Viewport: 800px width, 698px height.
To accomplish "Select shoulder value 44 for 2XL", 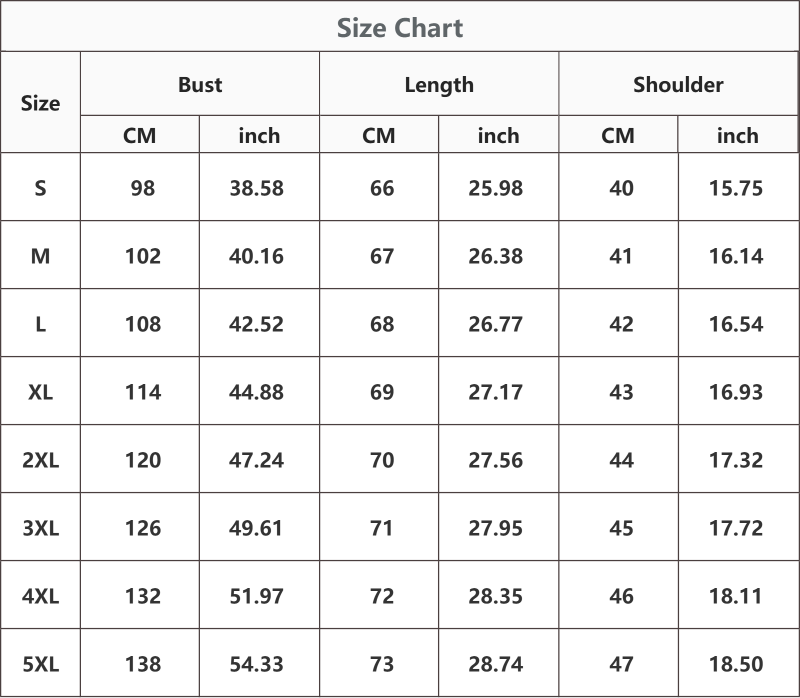I will (x=621, y=460).
